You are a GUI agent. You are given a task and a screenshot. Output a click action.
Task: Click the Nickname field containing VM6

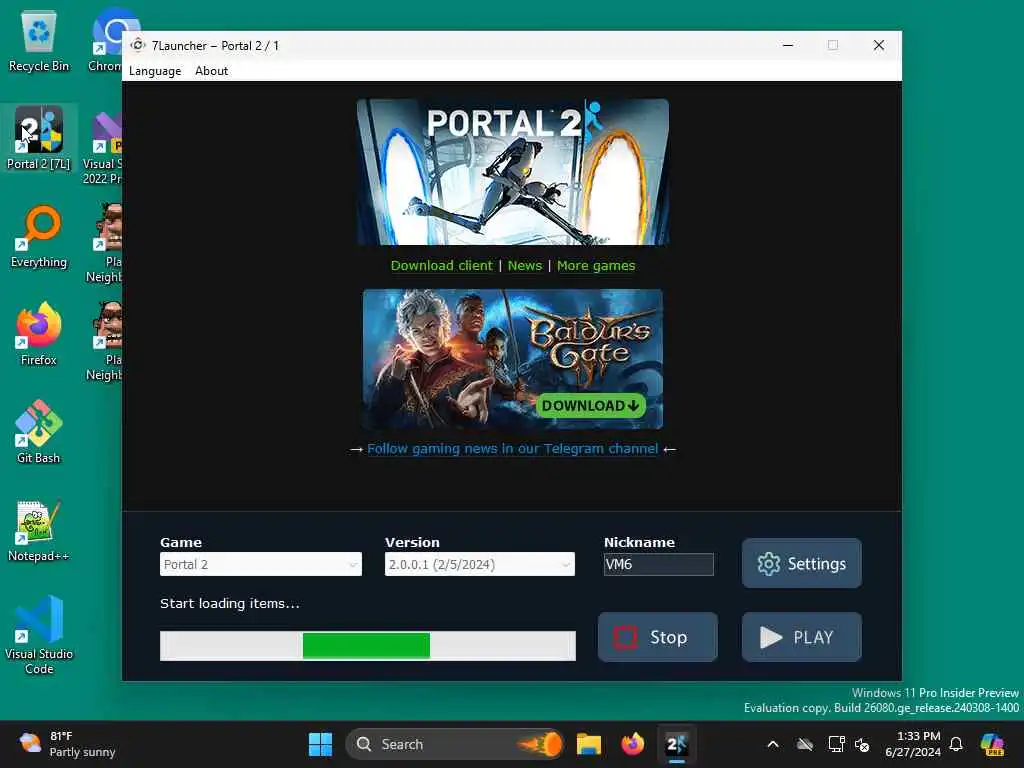click(658, 564)
